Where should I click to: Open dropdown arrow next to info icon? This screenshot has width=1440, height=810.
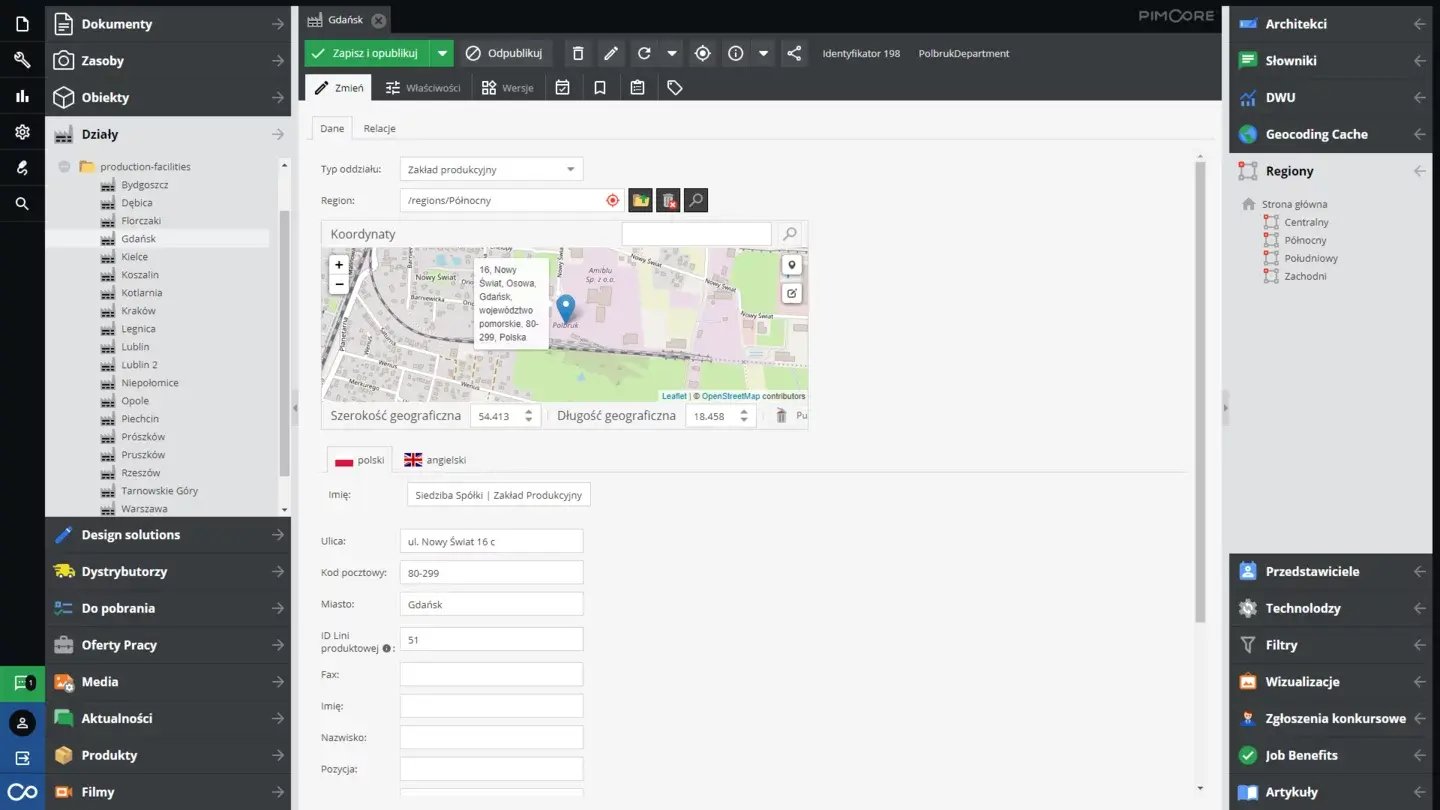tap(764, 53)
